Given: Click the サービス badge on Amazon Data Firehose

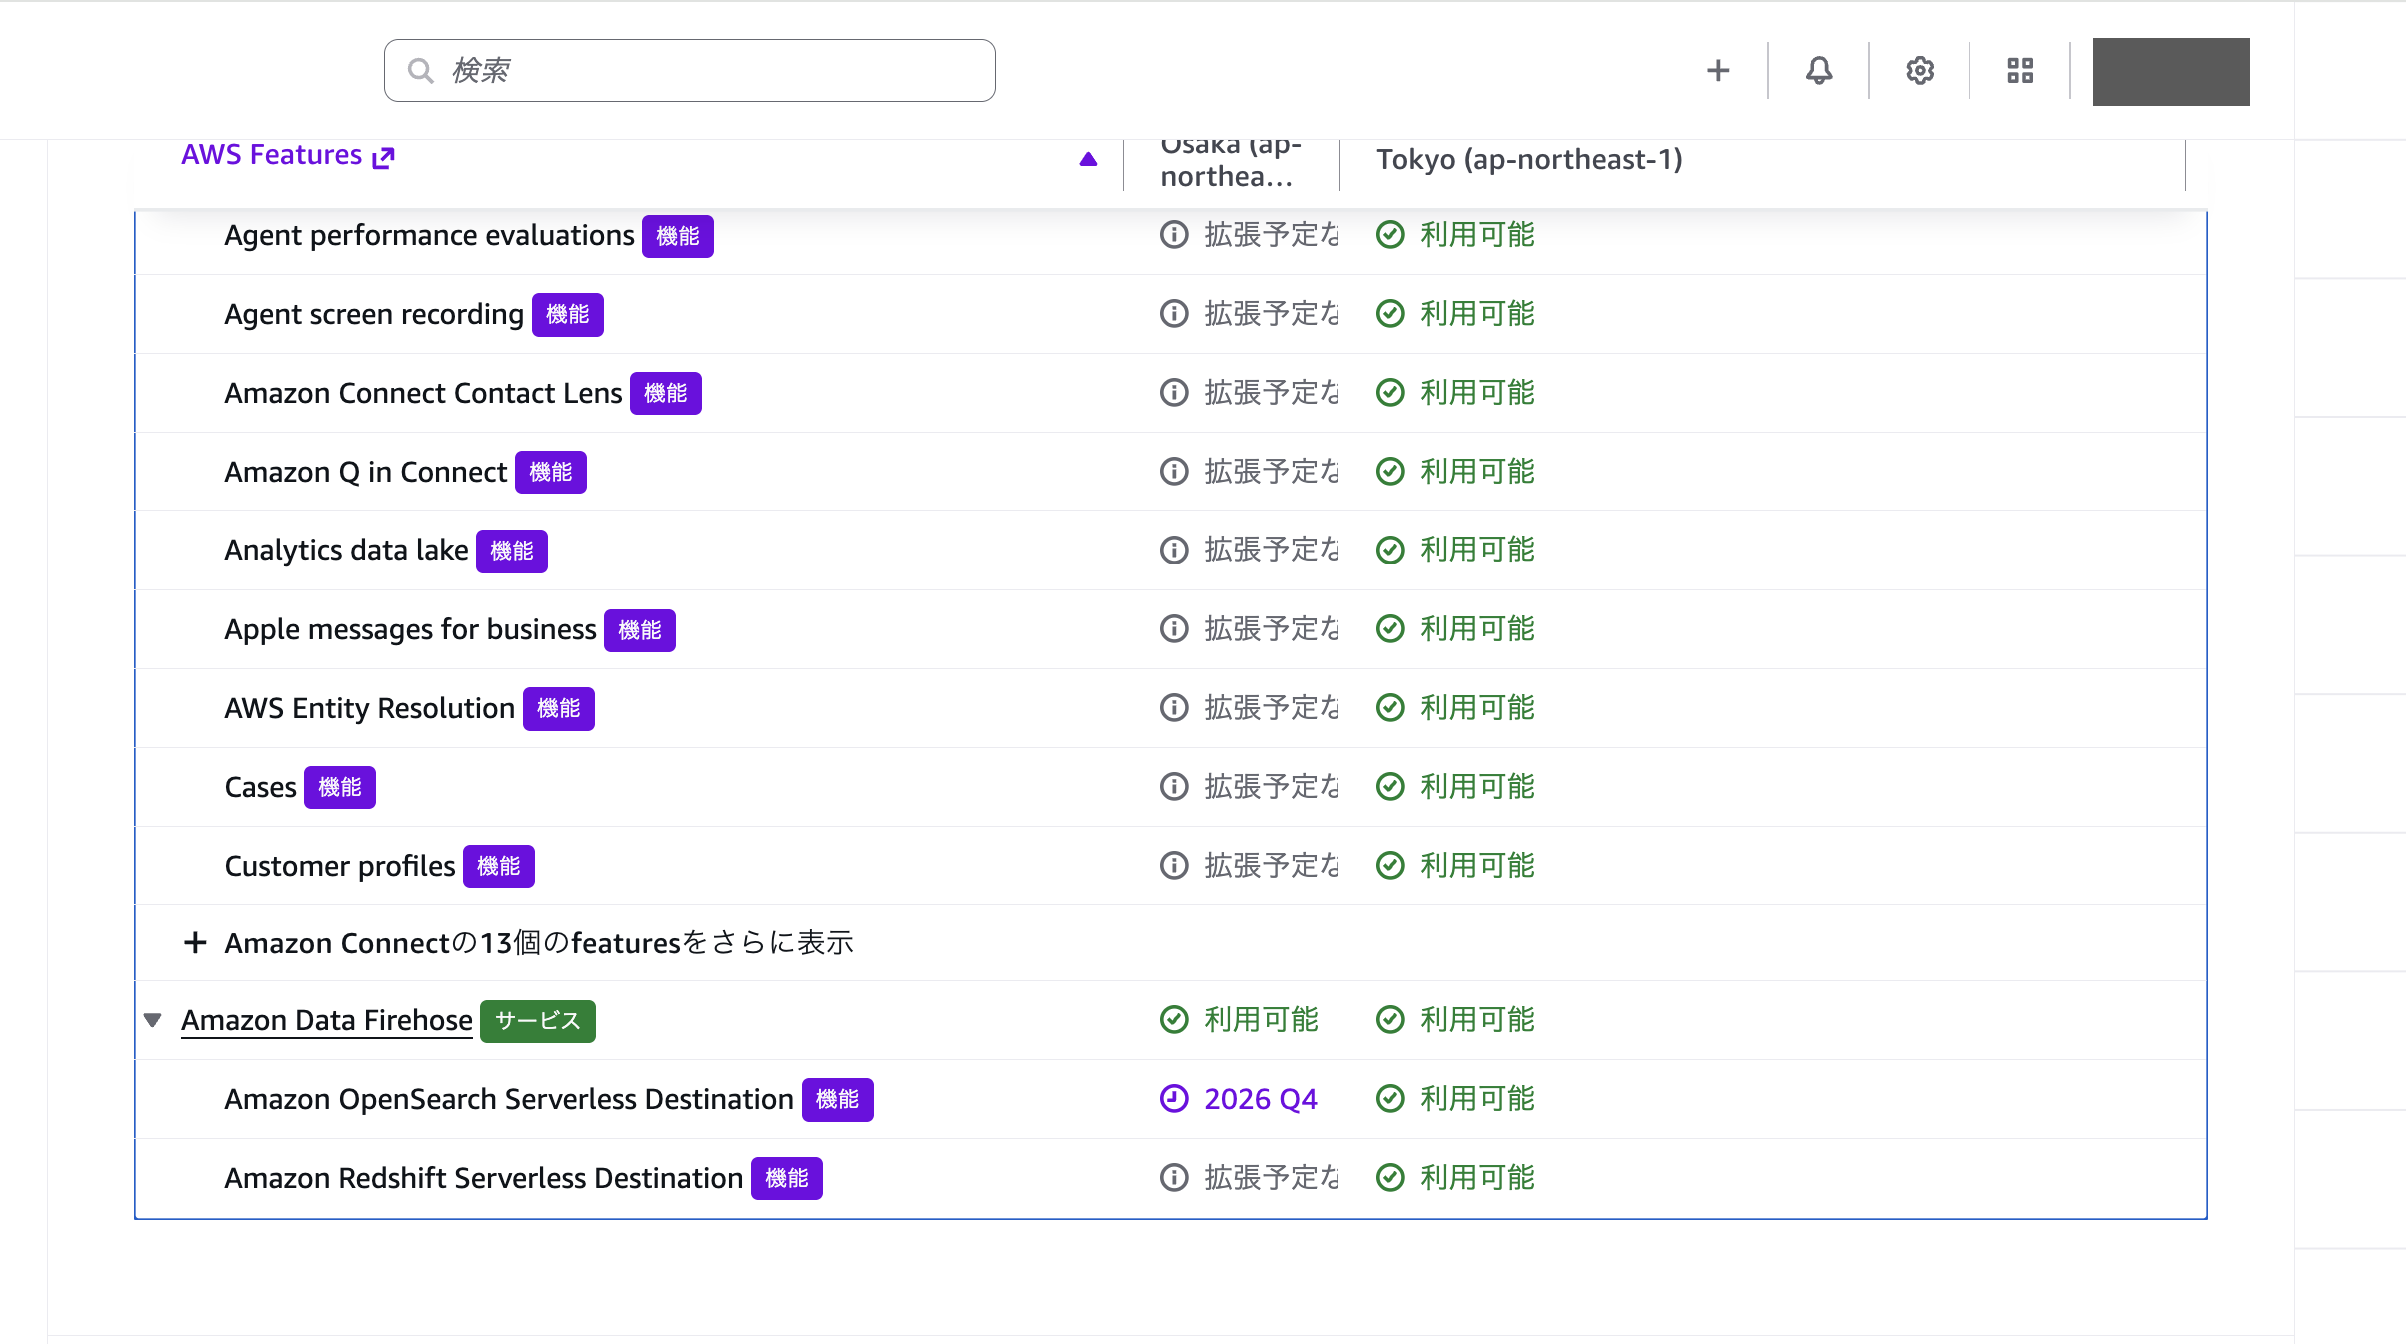Looking at the screenshot, I should tap(538, 1021).
